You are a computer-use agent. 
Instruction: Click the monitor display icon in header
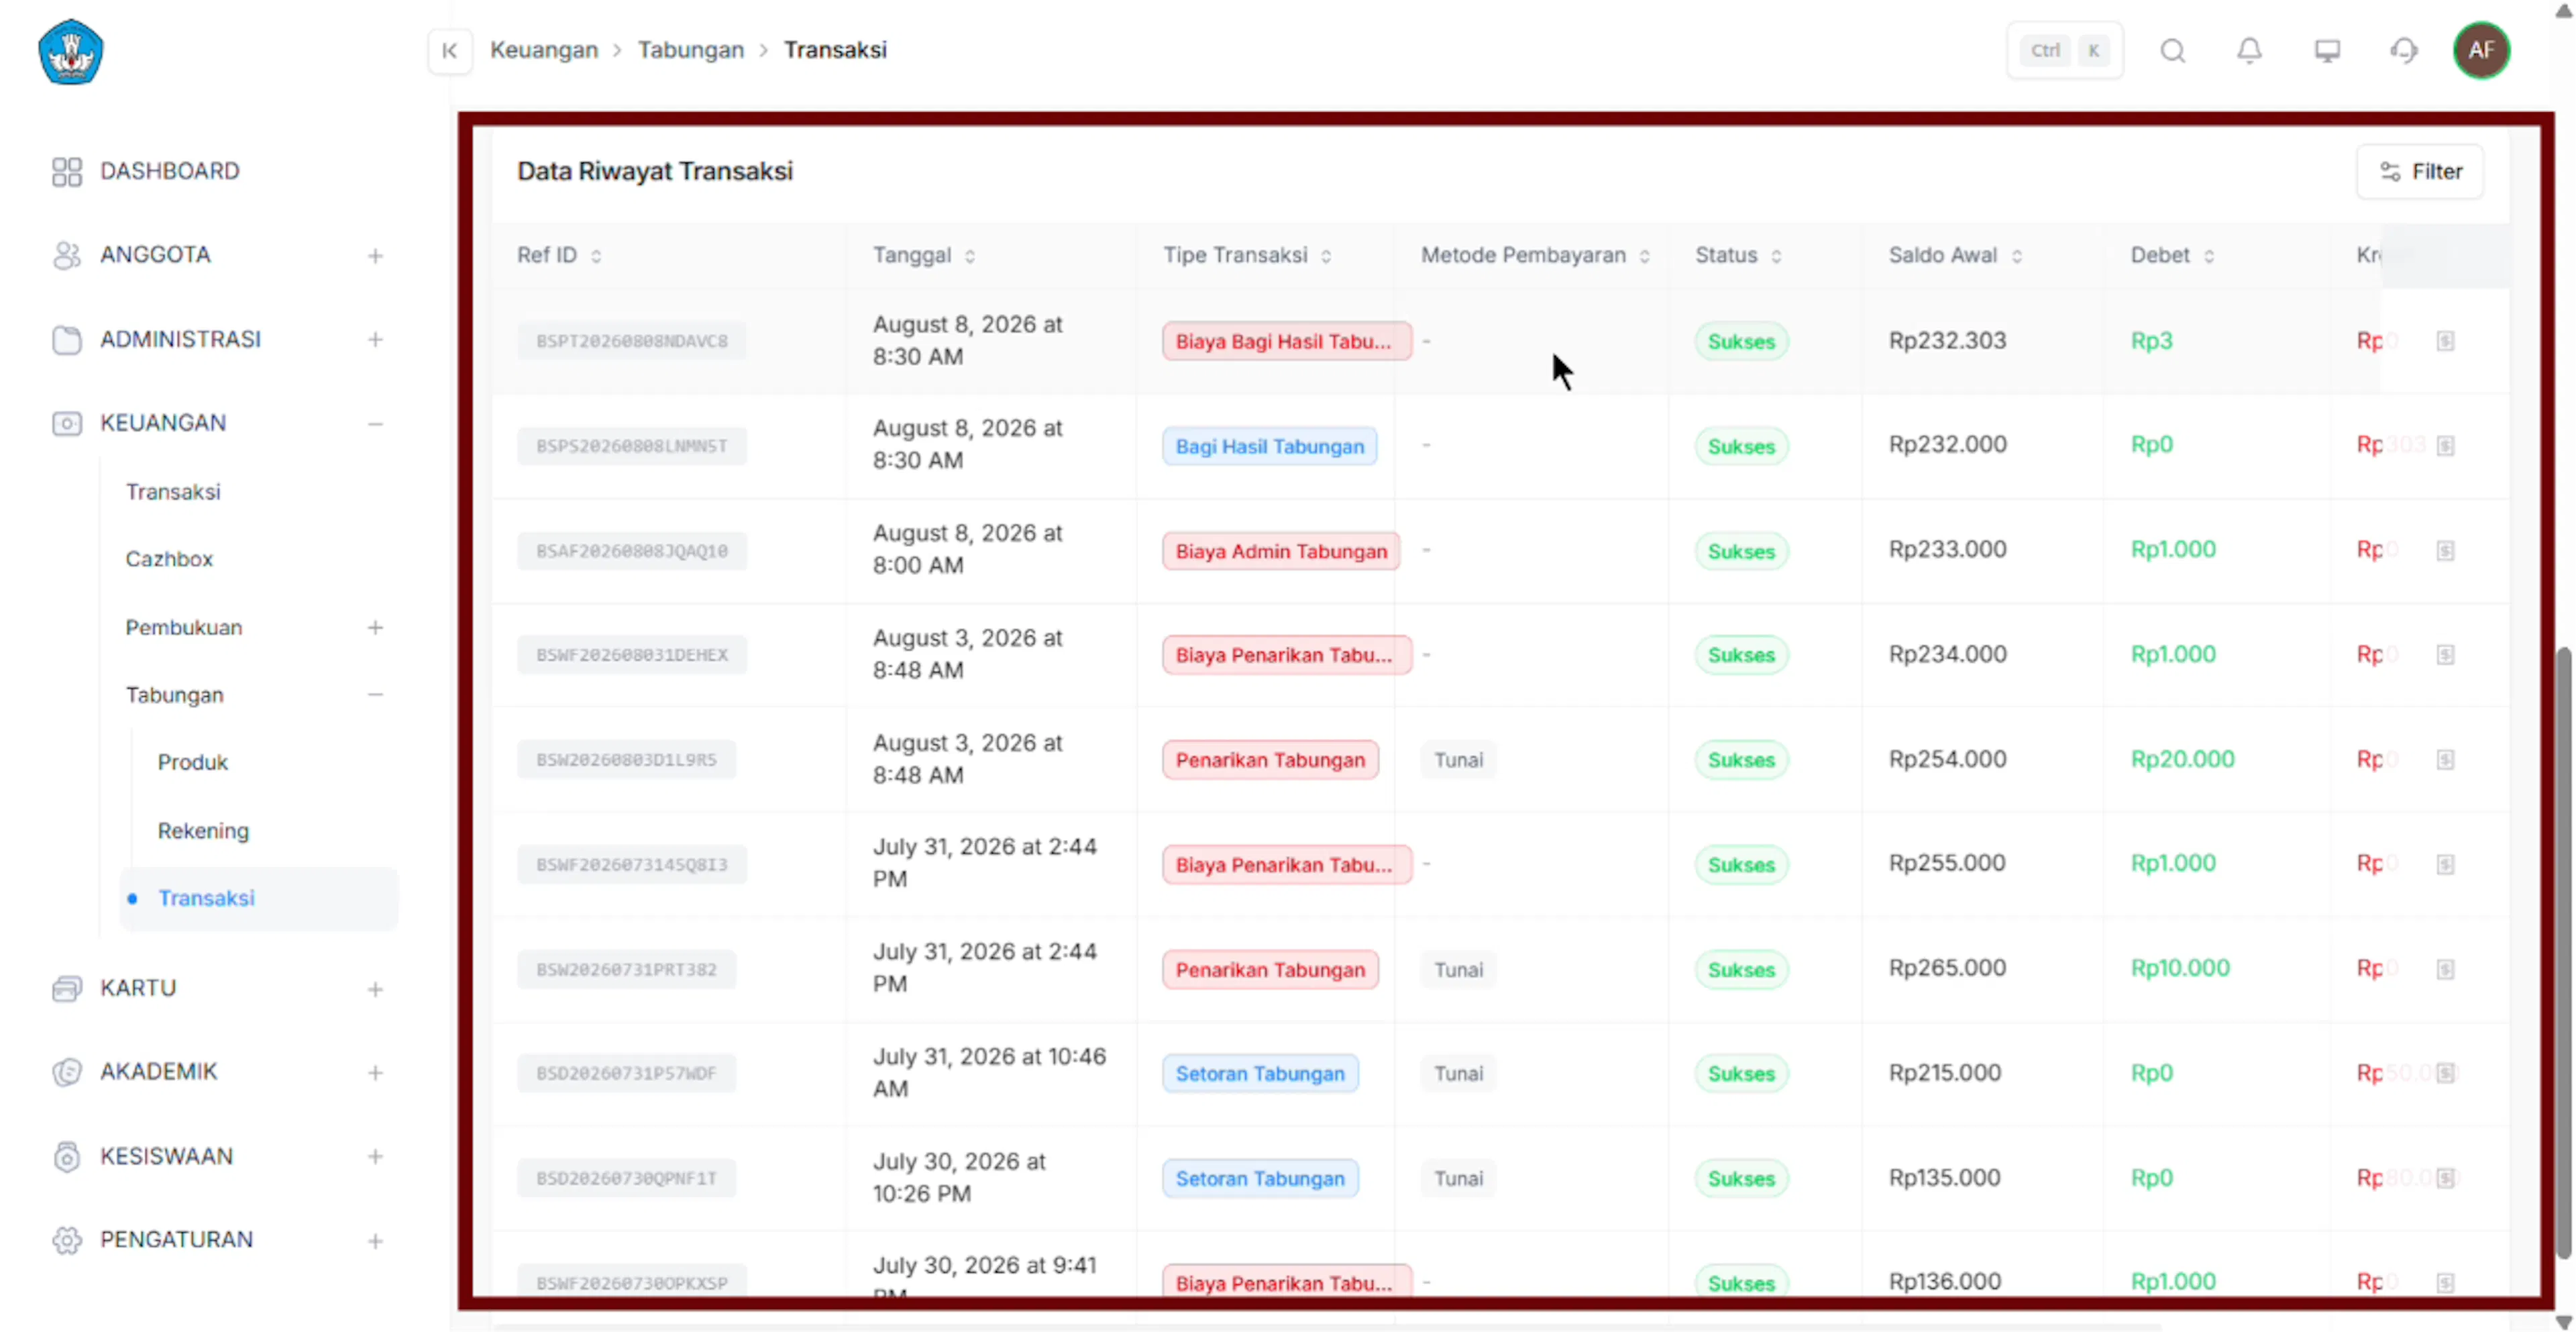pyautogui.click(x=2327, y=50)
